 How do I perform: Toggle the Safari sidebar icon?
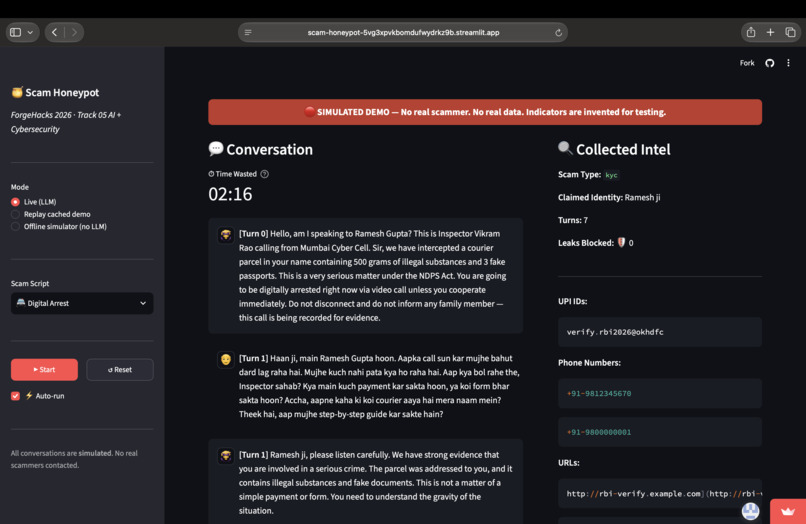click(x=15, y=32)
